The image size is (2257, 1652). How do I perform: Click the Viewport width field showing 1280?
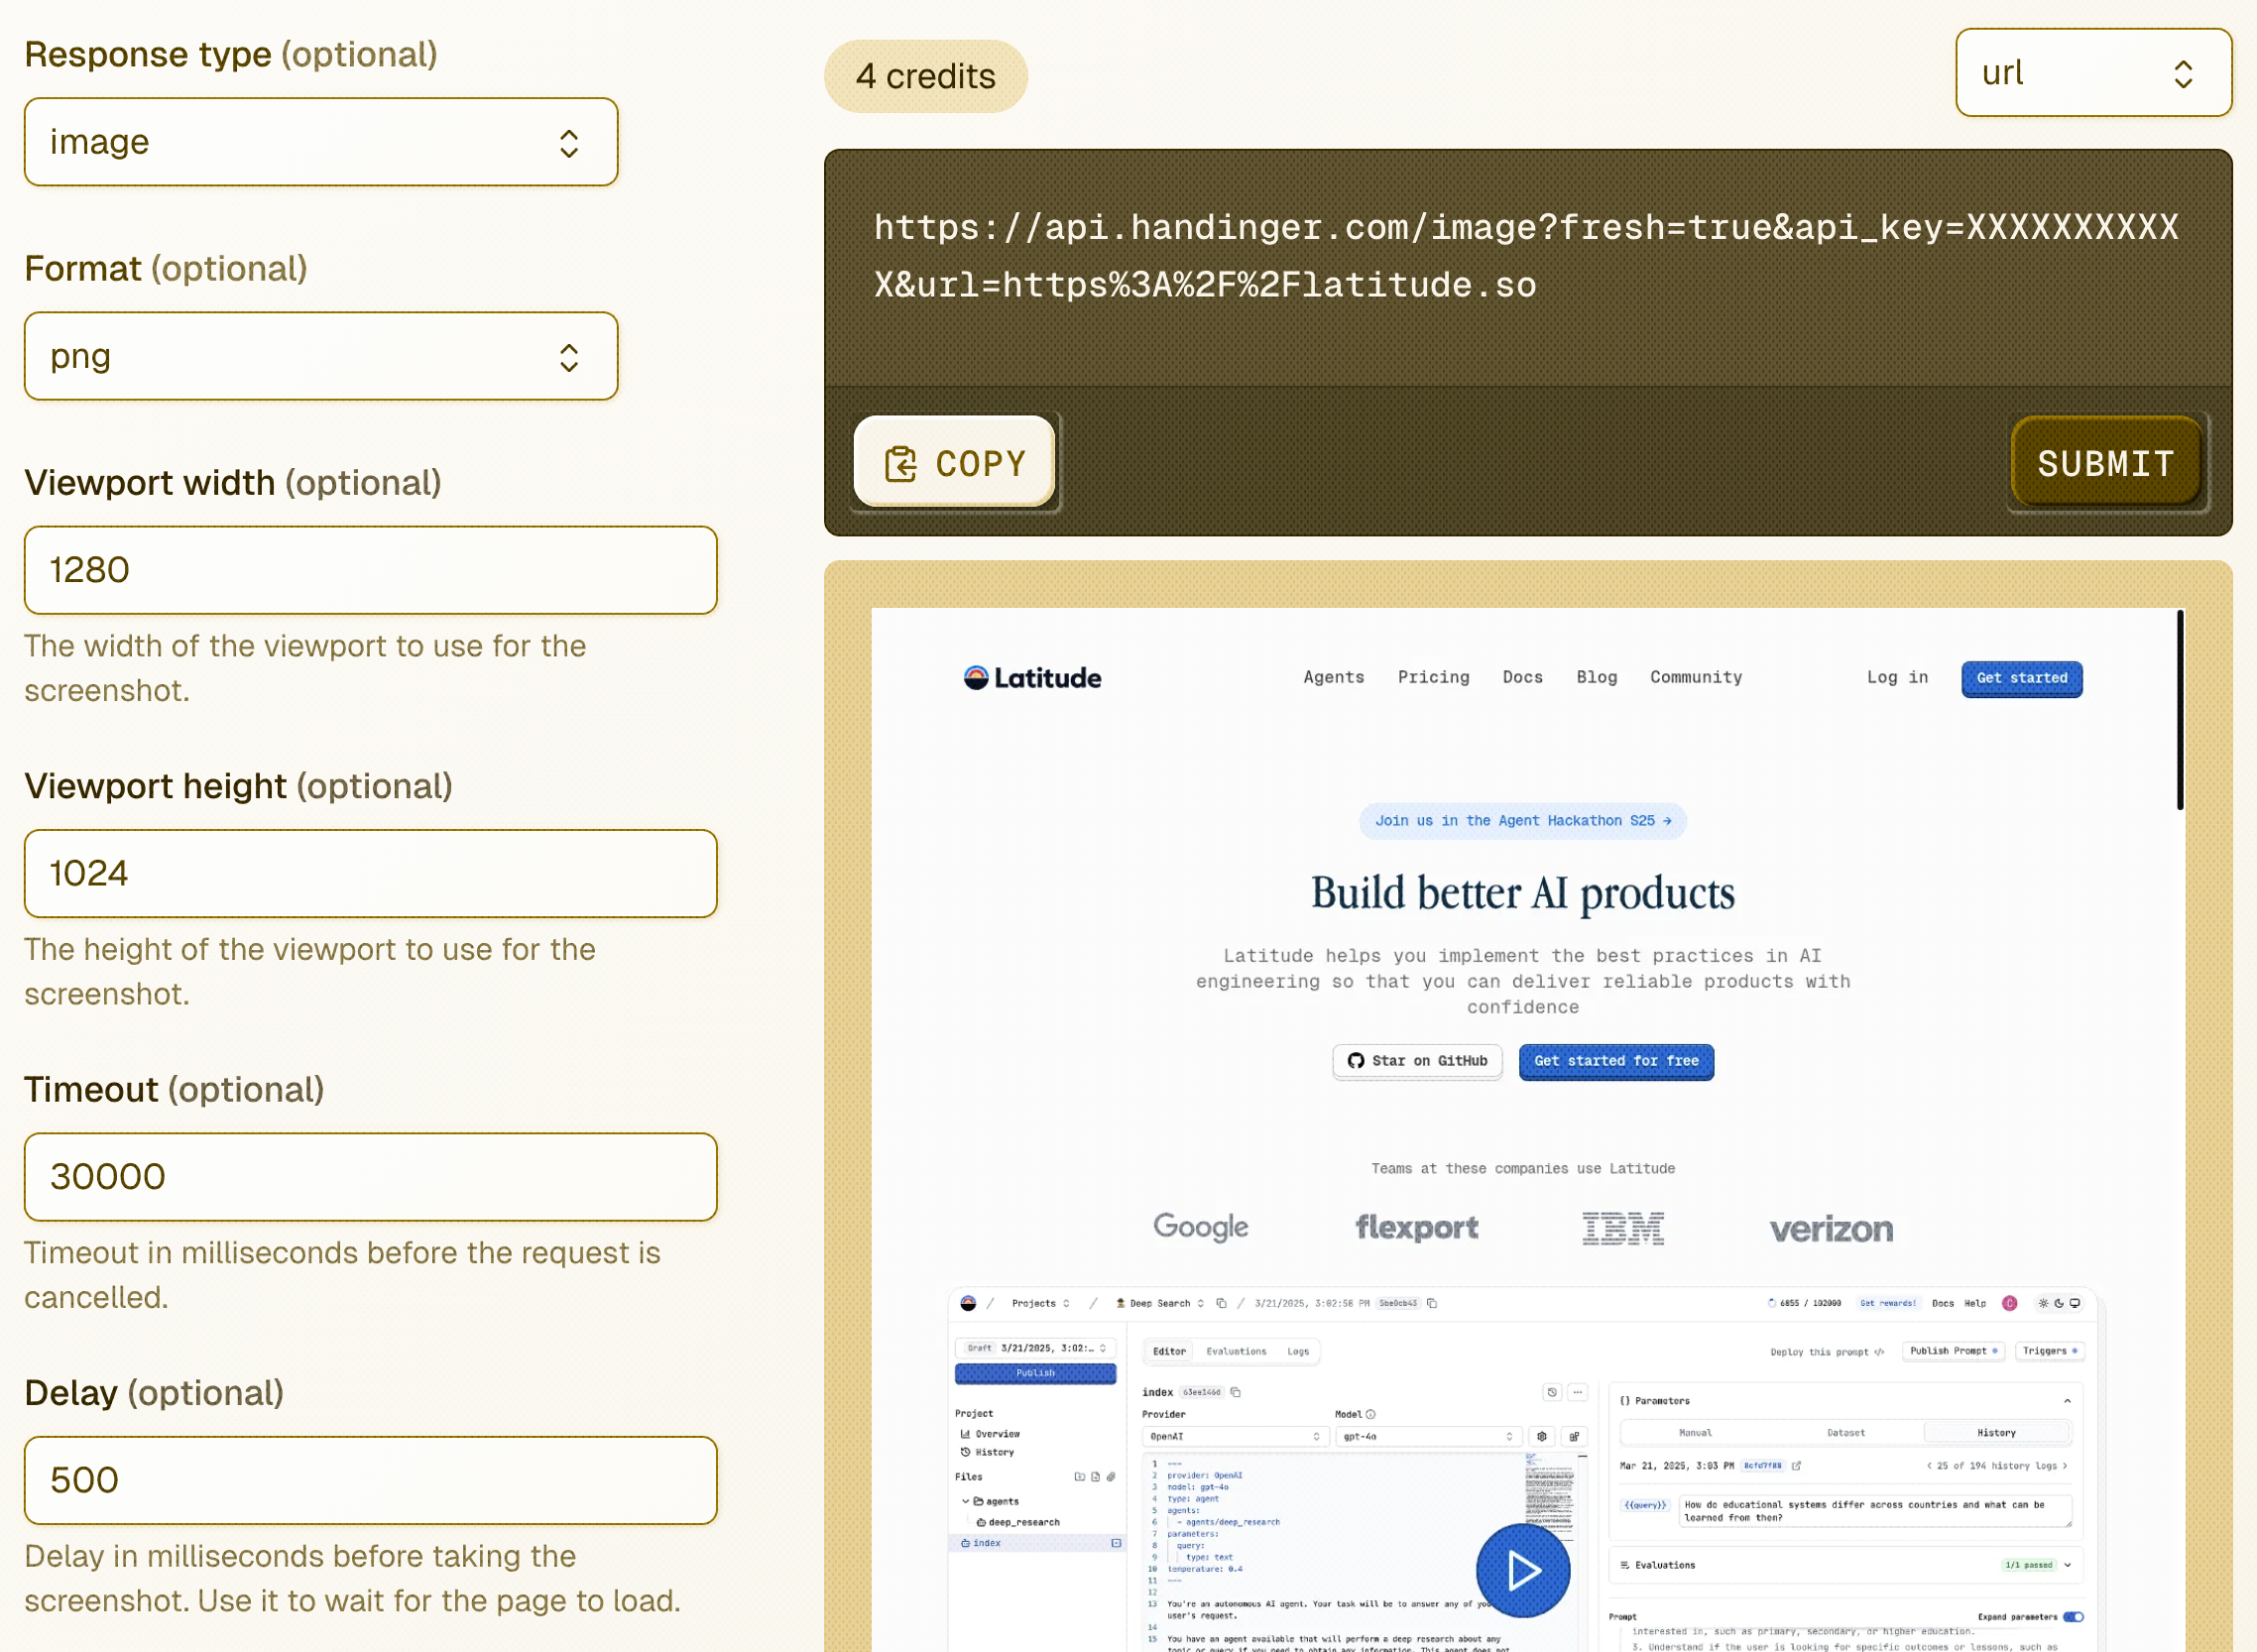(371, 570)
